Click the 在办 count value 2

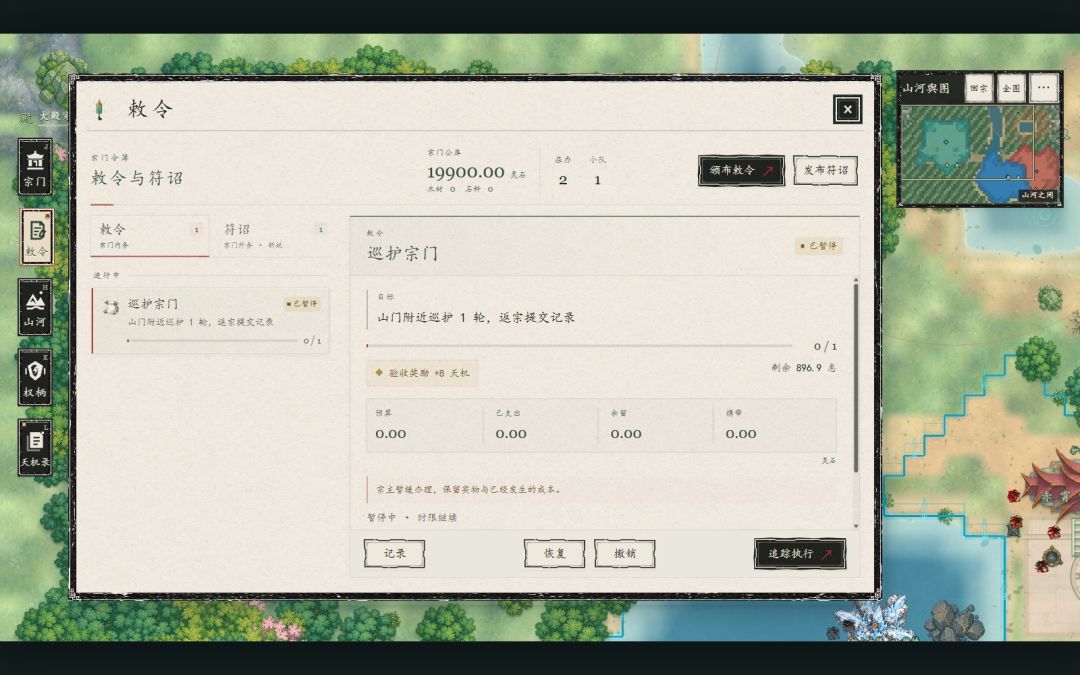click(x=563, y=180)
